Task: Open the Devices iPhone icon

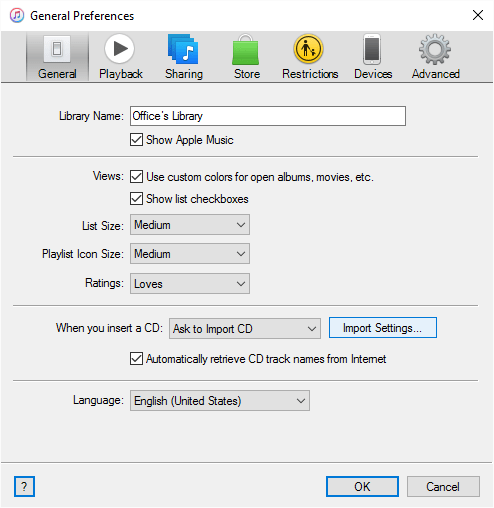Action: tap(372, 49)
